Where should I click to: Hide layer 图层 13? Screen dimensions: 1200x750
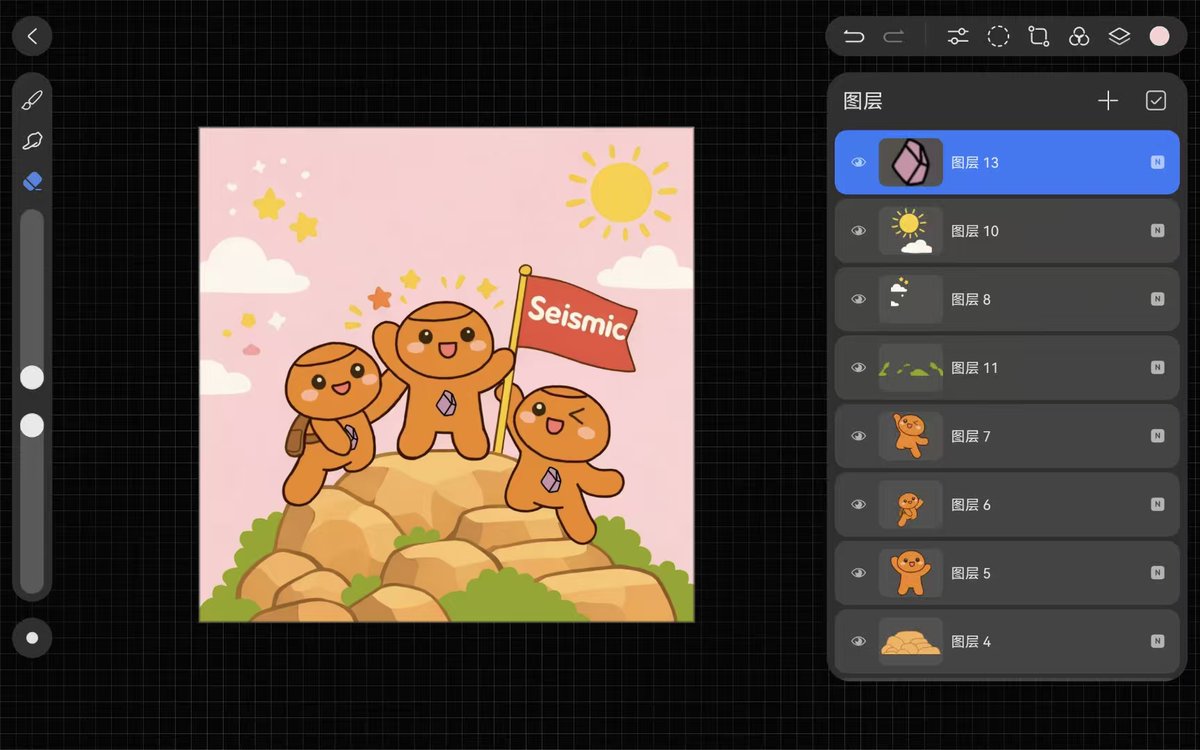(858, 162)
